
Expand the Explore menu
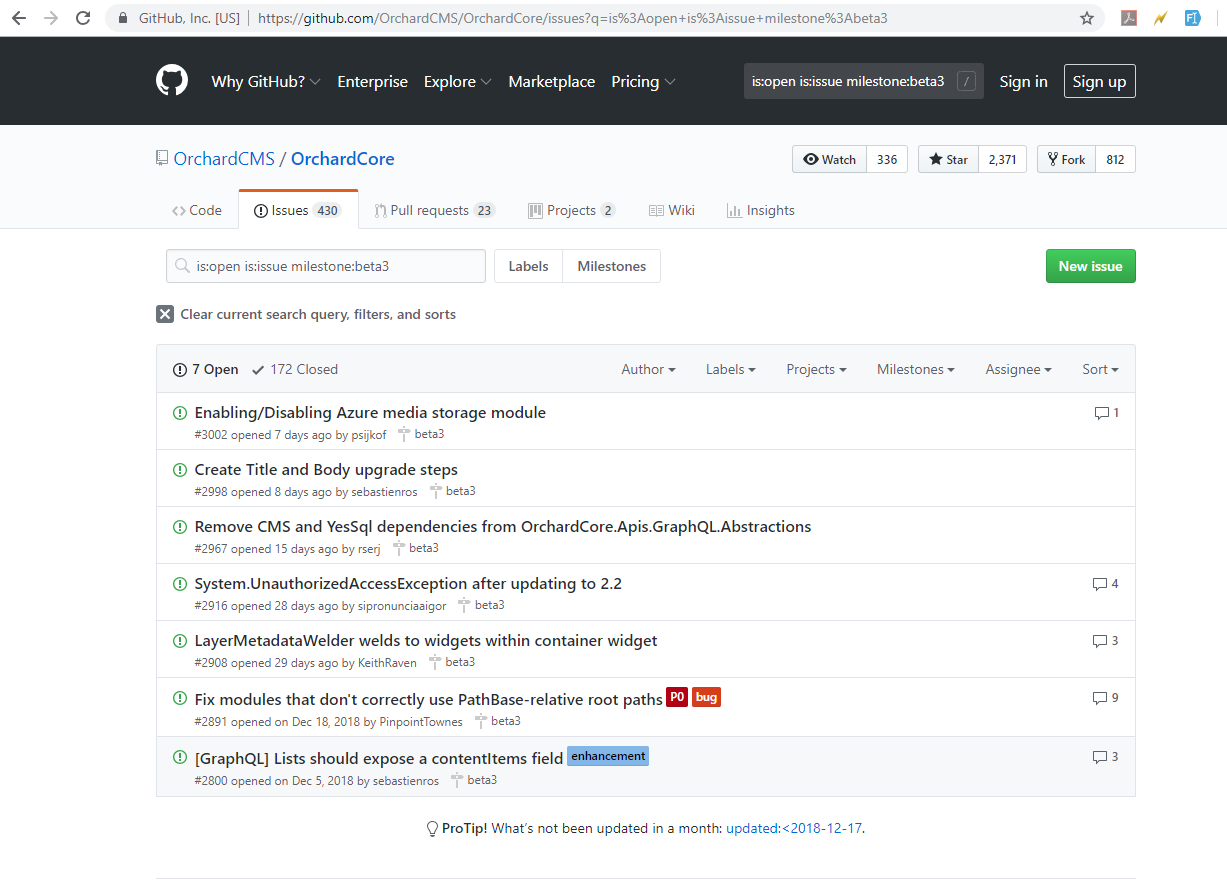458,82
